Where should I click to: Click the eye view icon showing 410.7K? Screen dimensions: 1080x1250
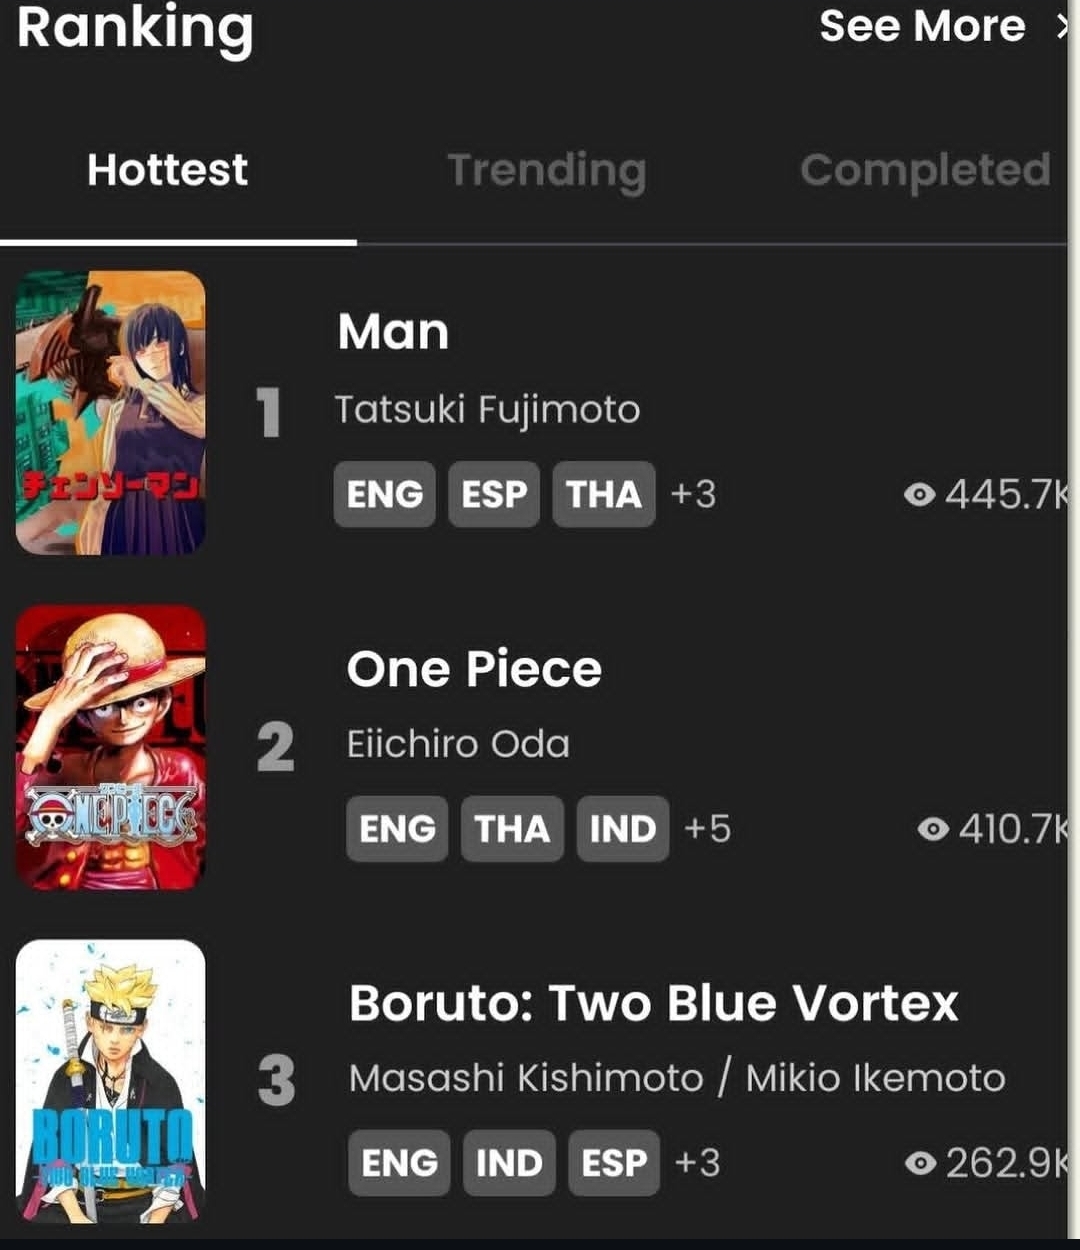click(x=932, y=829)
